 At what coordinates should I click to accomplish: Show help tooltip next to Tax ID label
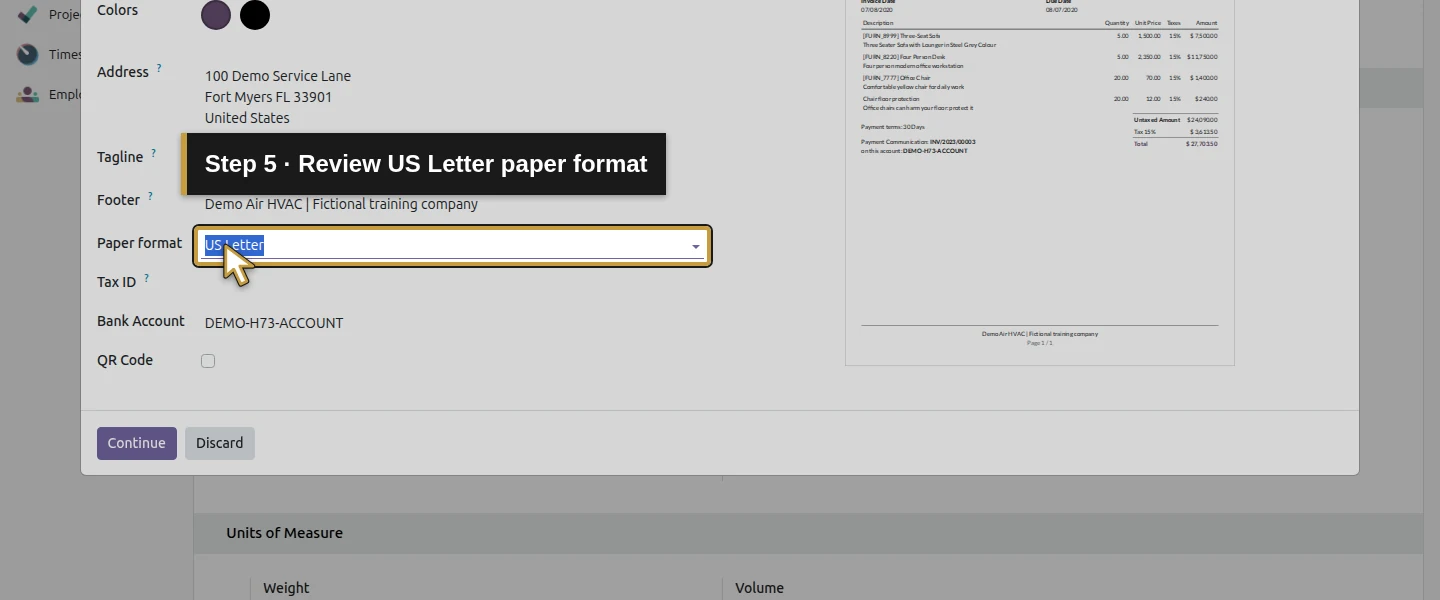[x=146, y=279]
